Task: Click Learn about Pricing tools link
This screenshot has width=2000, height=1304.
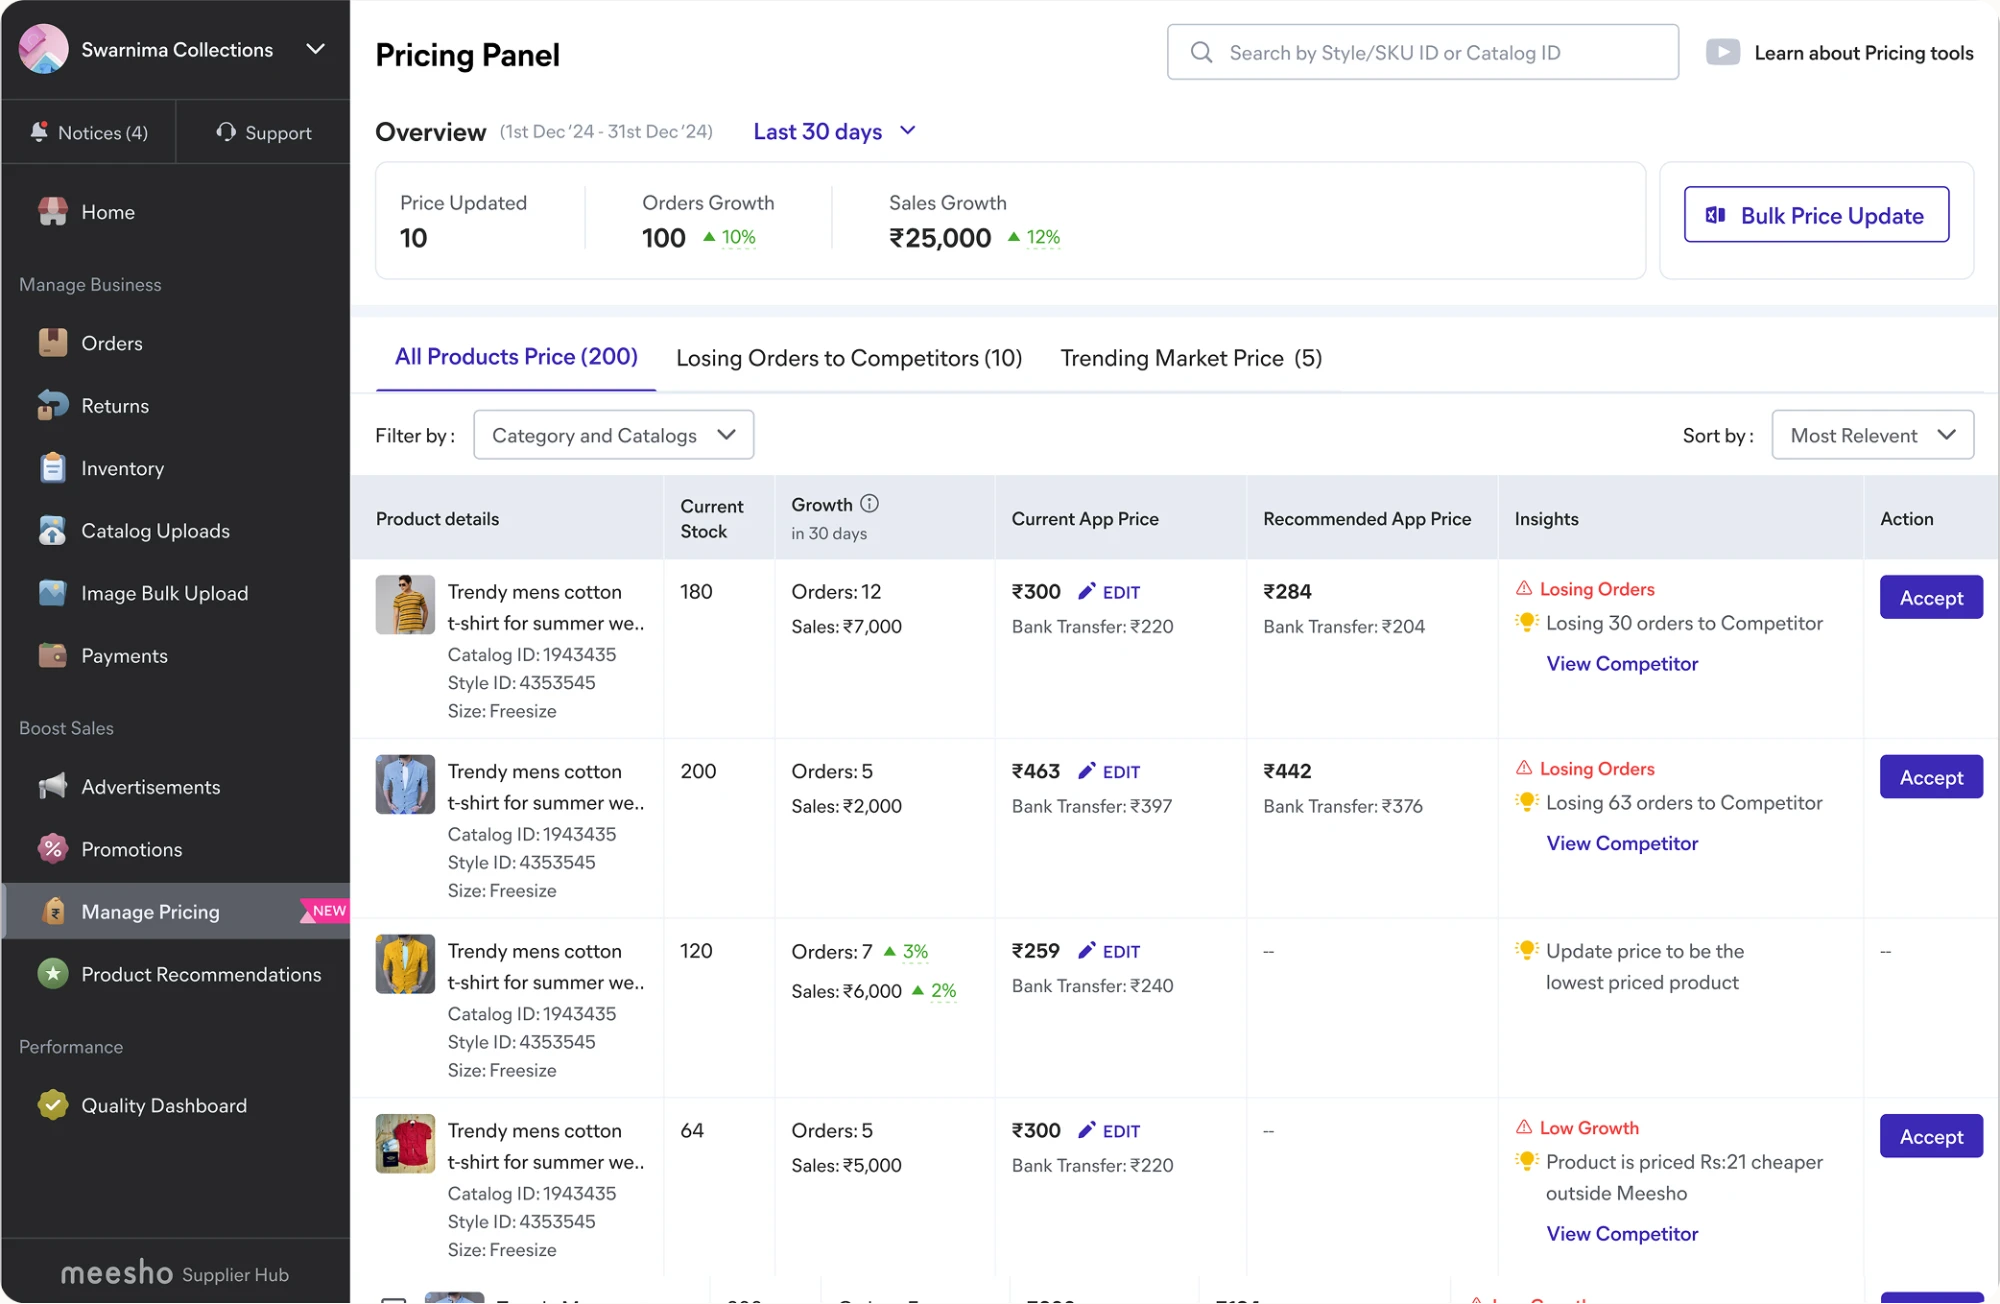Action: click(x=1864, y=53)
